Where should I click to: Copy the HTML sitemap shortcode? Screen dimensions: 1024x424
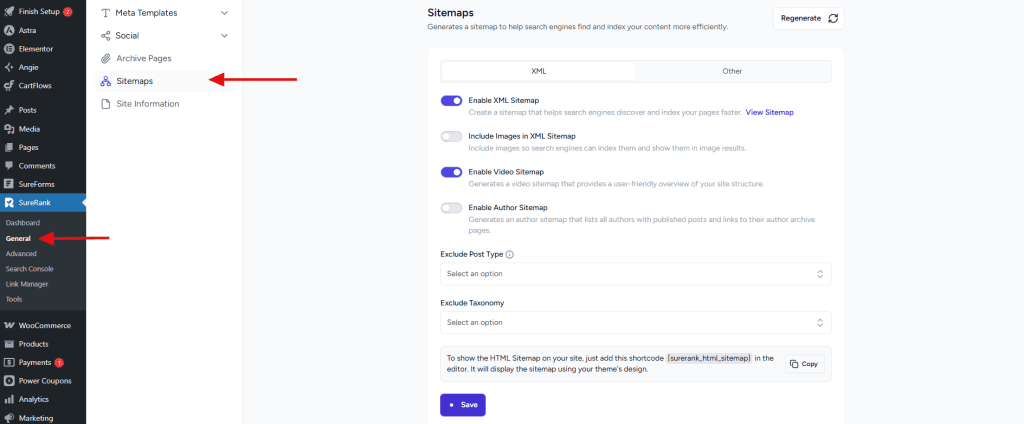tap(803, 364)
